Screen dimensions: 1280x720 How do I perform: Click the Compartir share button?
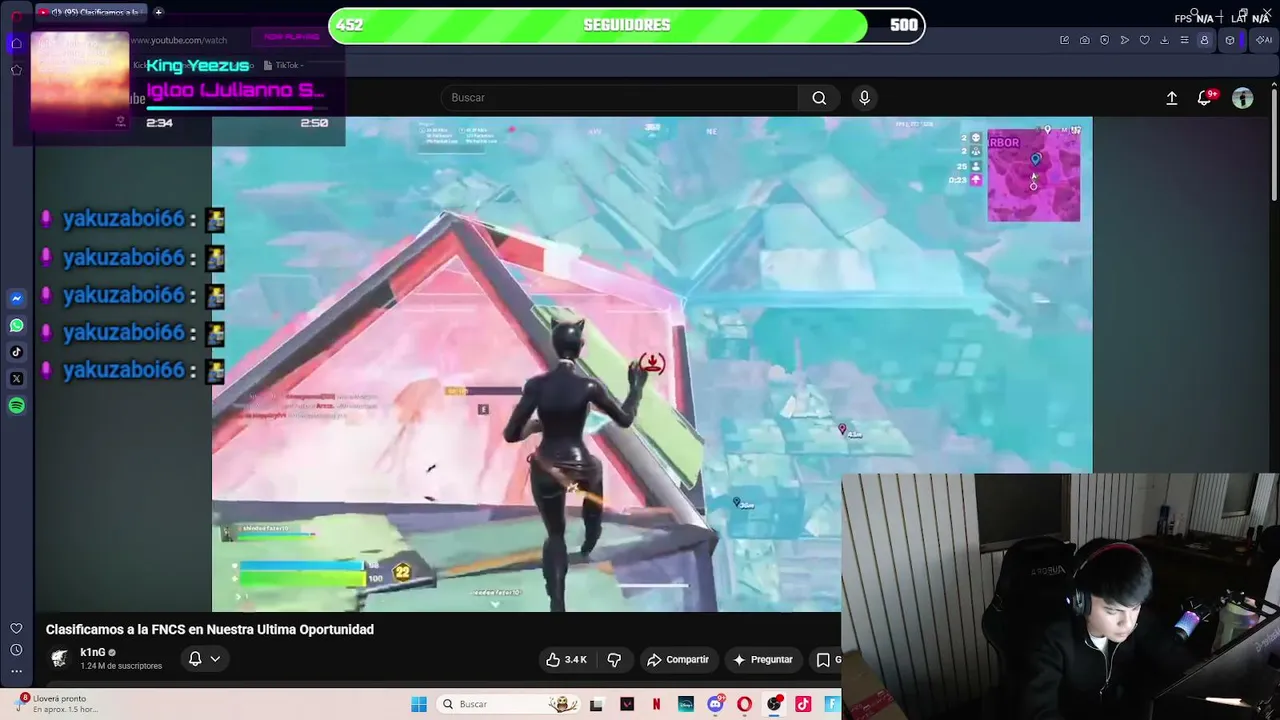(x=678, y=660)
